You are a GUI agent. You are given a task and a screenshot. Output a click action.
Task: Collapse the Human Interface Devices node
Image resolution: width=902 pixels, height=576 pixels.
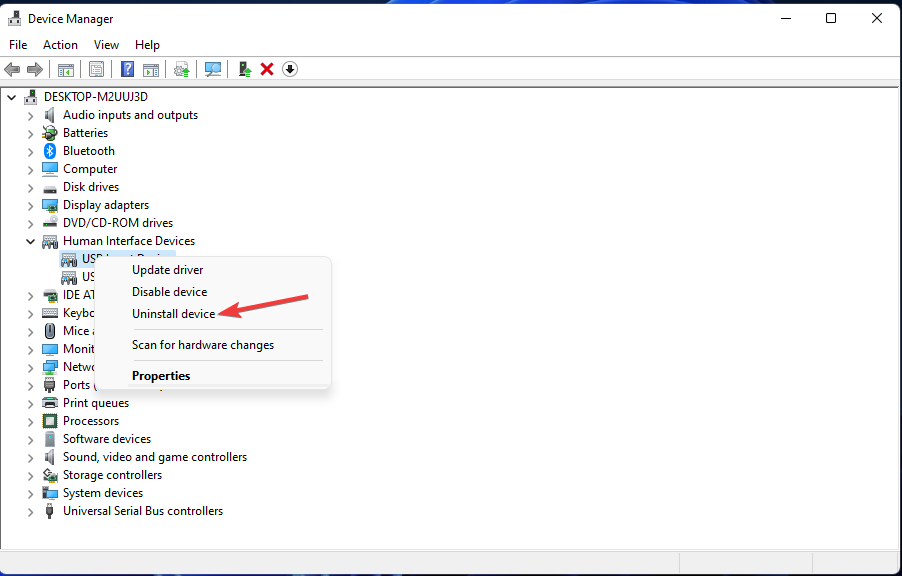tap(30, 240)
